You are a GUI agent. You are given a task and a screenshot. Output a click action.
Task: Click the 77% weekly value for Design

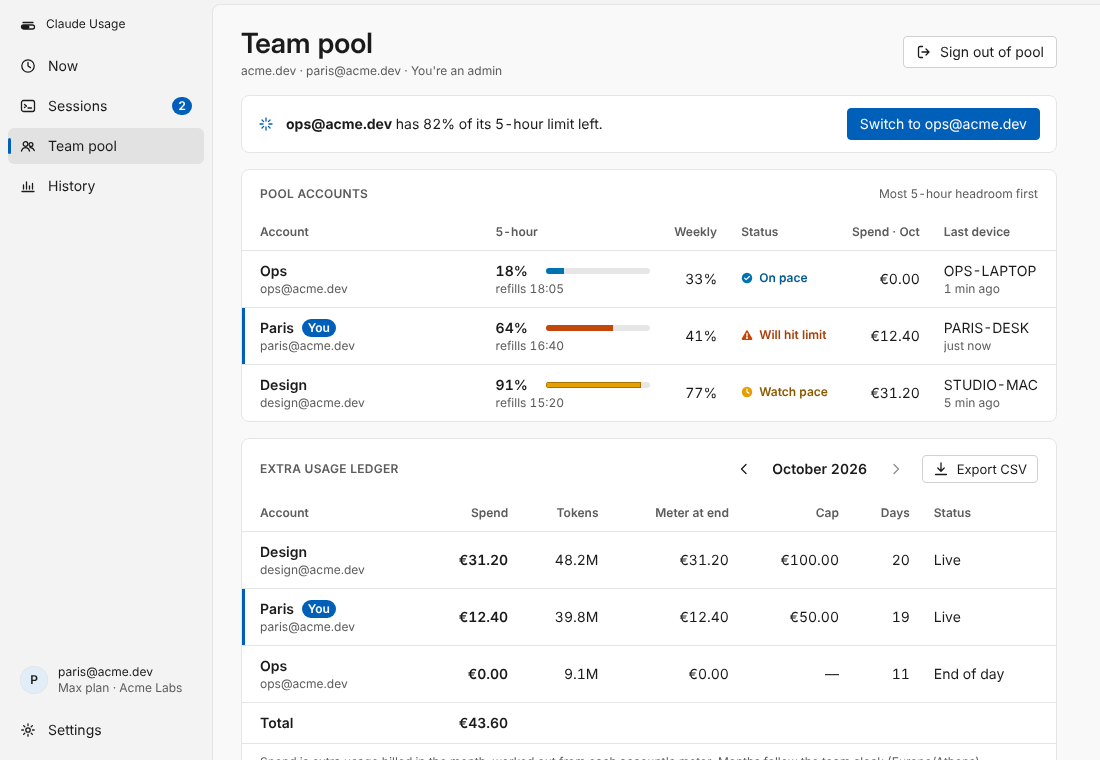coord(701,393)
